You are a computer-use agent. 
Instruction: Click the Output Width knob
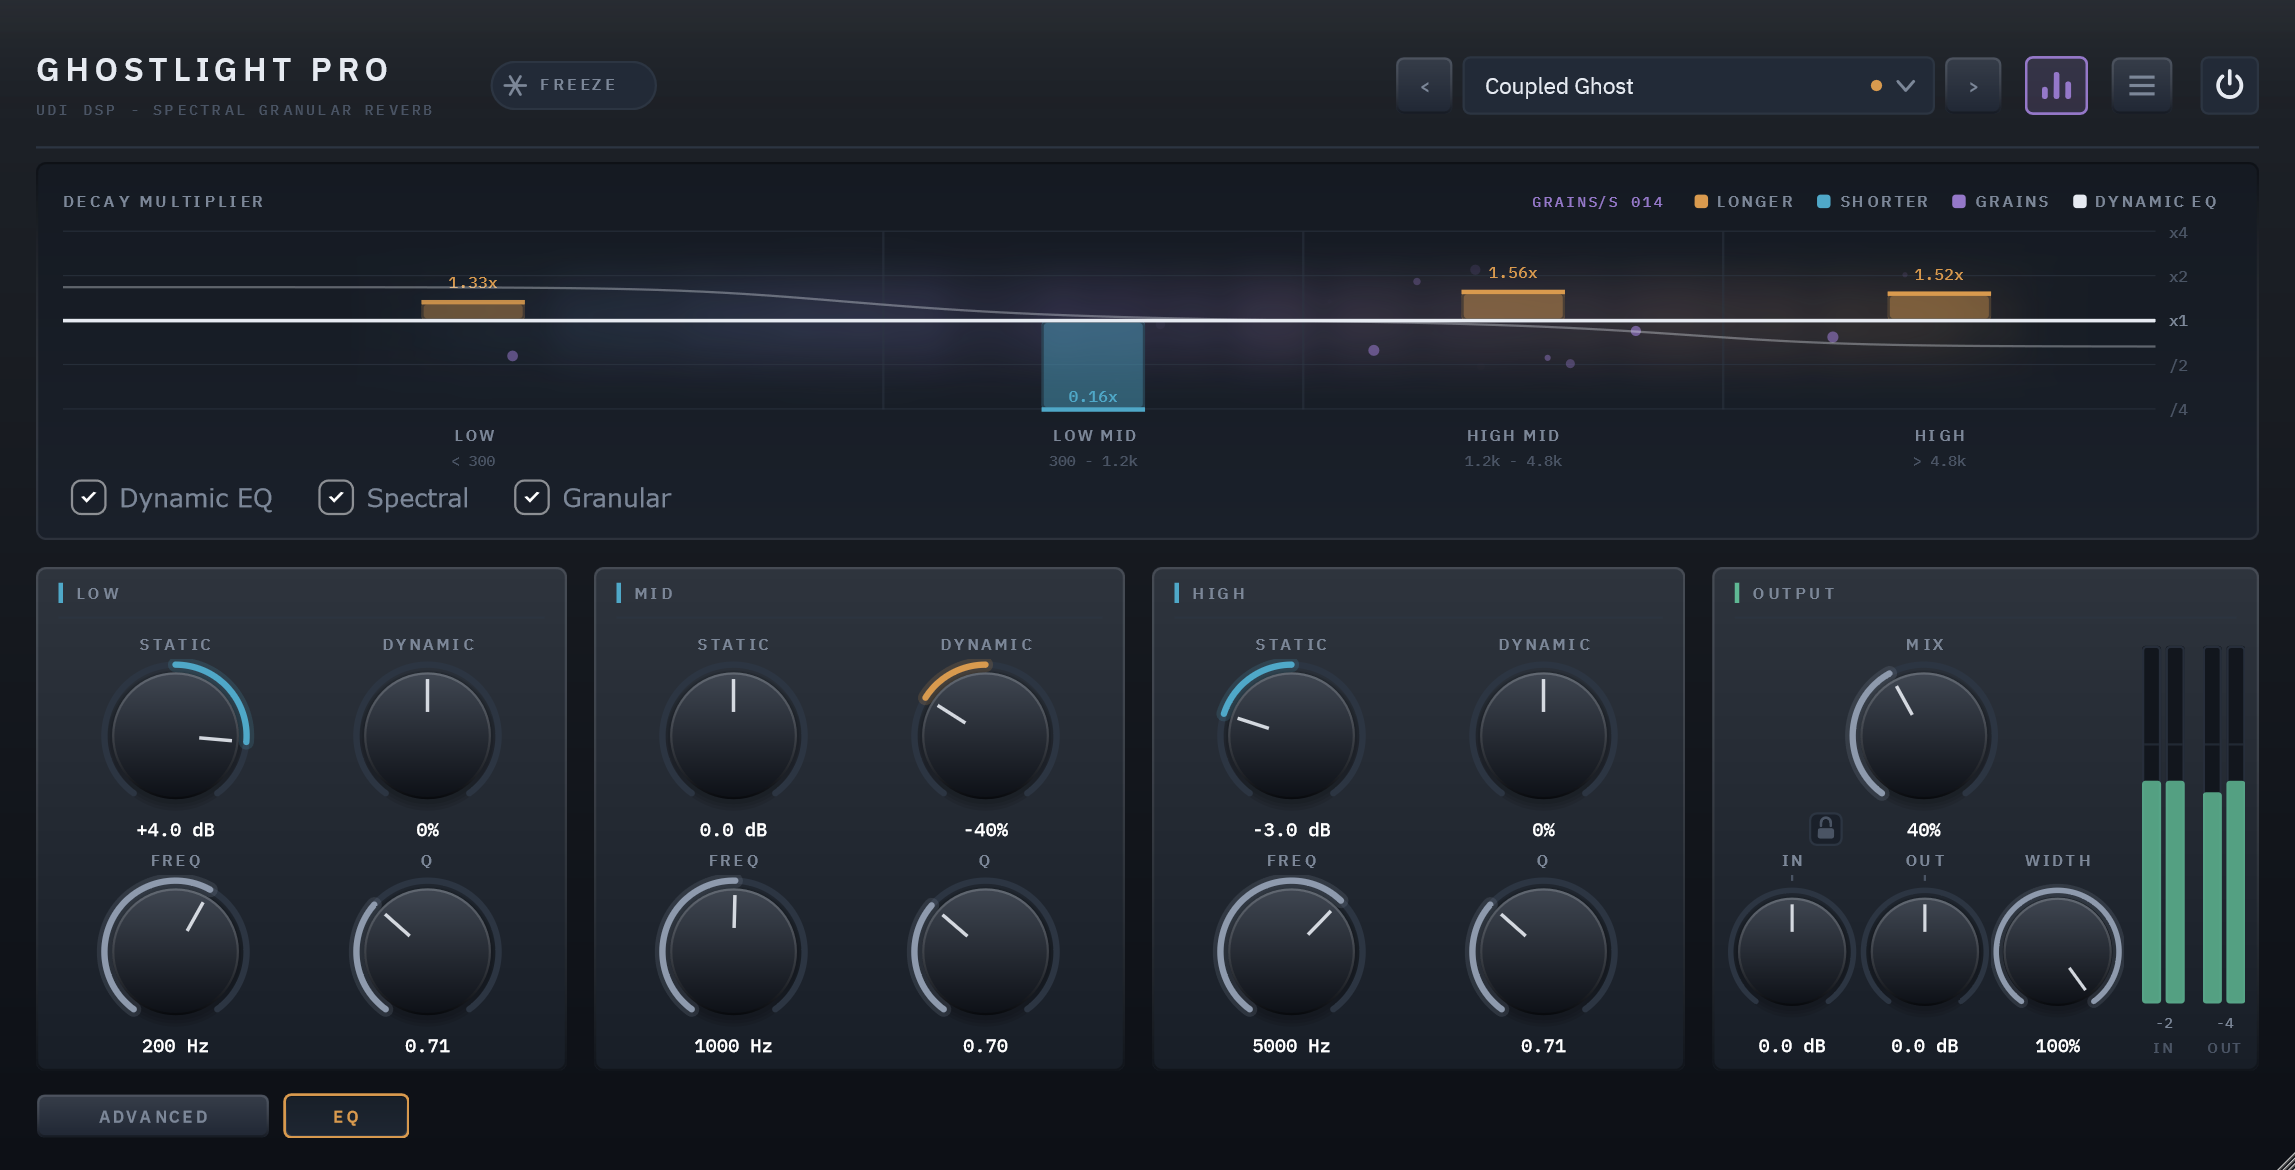pyautogui.click(x=2058, y=951)
